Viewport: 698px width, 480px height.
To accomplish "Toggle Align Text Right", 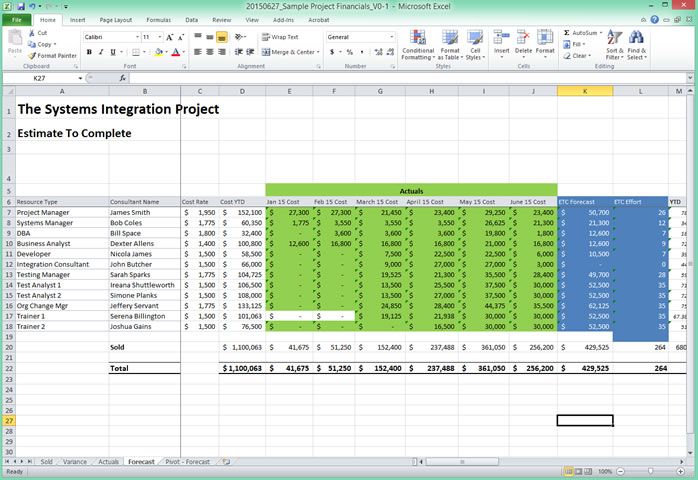I will coord(222,52).
